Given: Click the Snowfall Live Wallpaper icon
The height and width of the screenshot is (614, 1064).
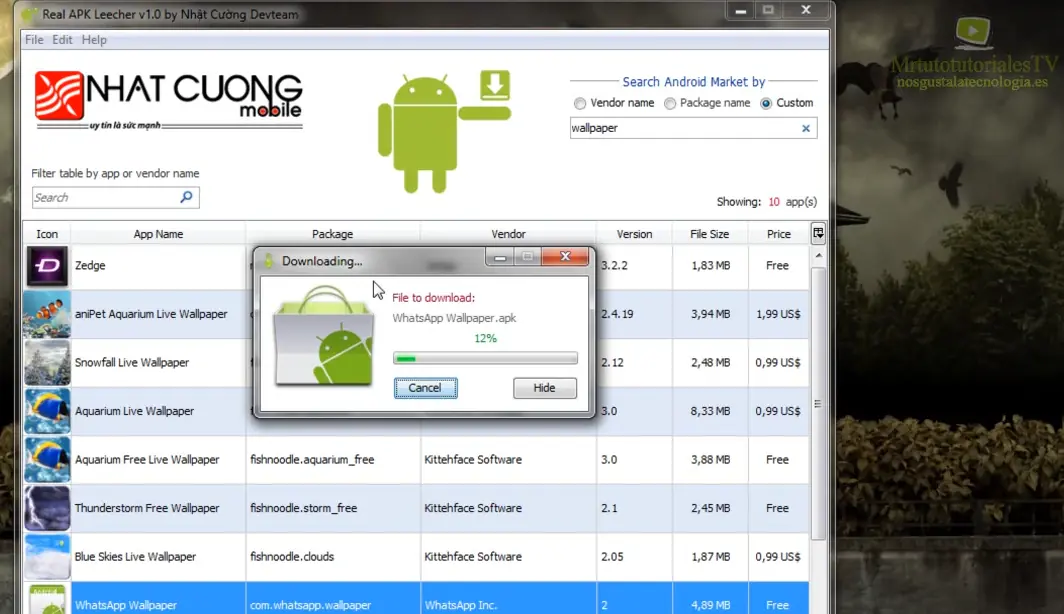Looking at the screenshot, I should 47,362.
